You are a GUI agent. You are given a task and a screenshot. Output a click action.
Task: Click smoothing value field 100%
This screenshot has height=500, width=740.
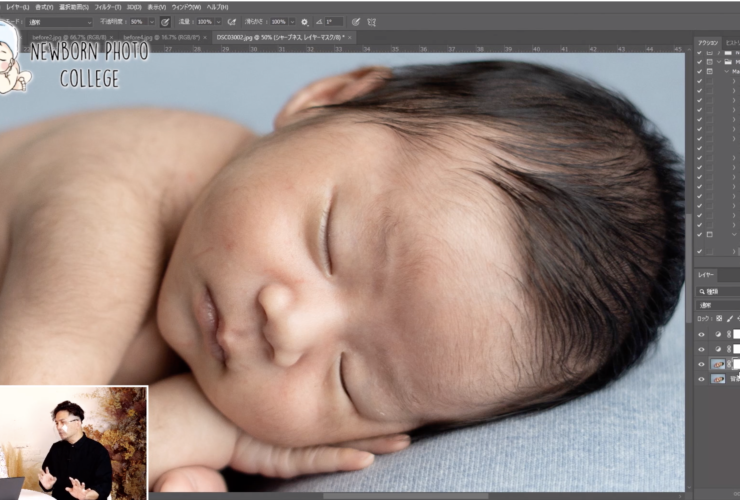(279, 22)
